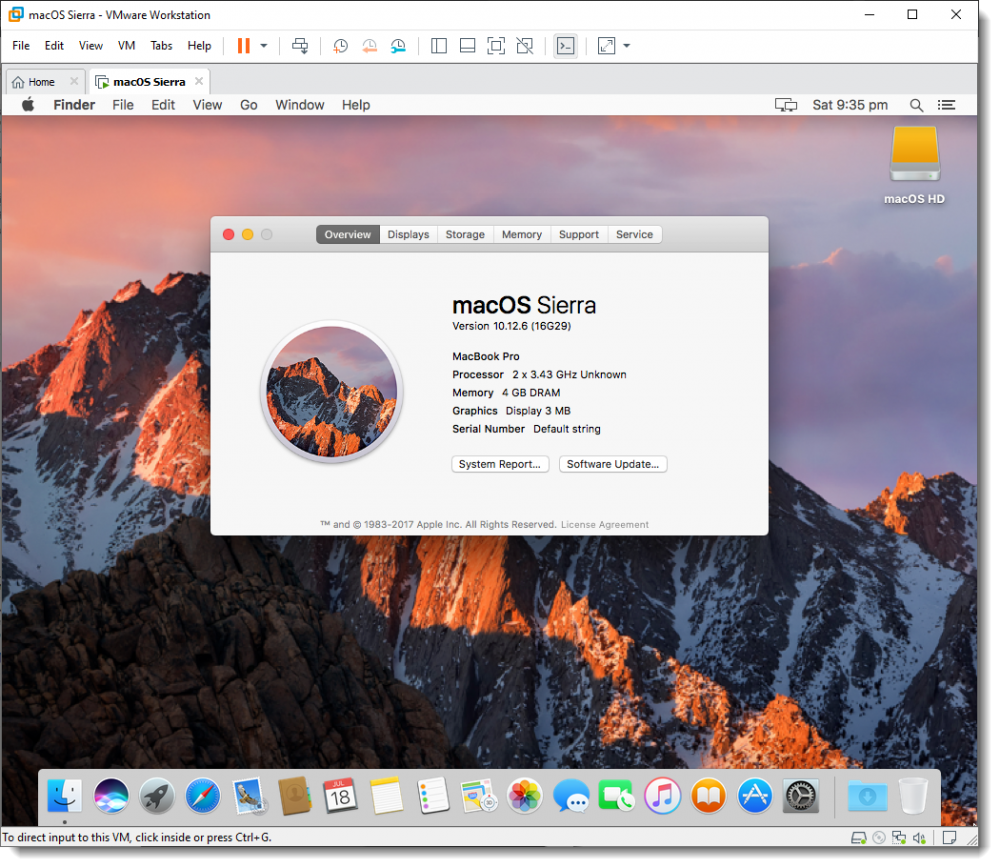This screenshot has width=1000, height=868.
Task: Click the System Report button
Action: coord(500,463)
